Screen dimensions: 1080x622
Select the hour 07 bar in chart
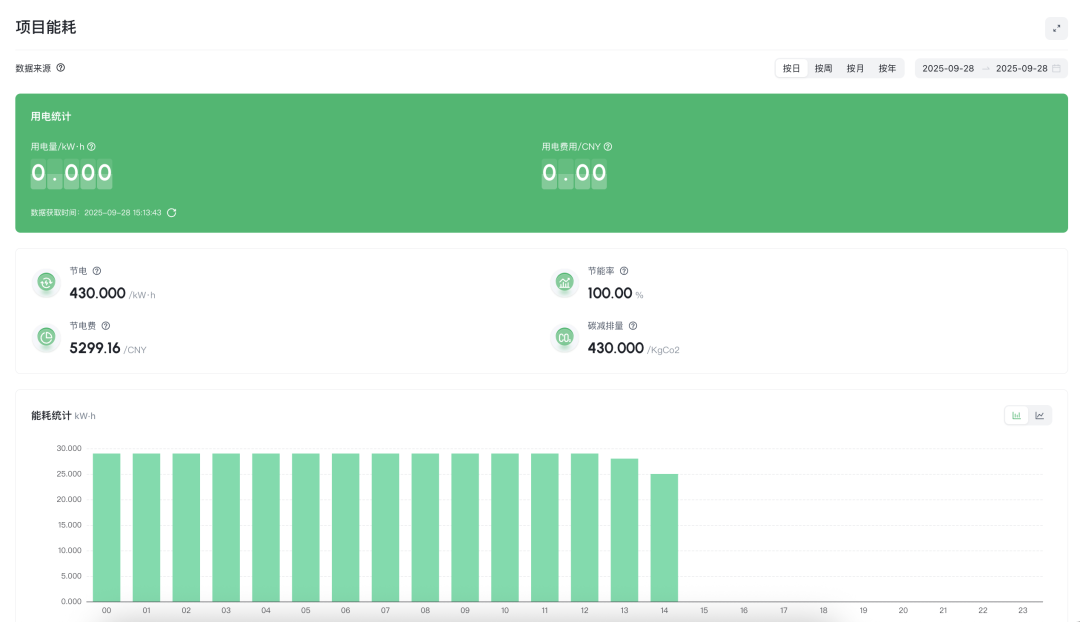click(385, 528)
